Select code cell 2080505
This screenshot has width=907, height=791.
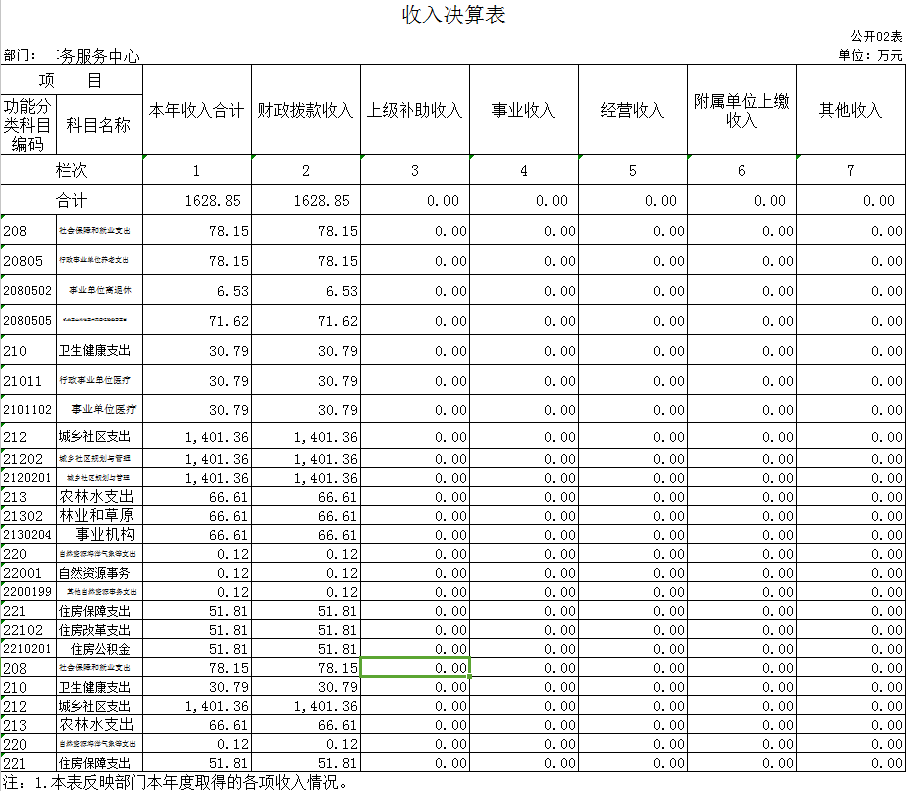pos(28,321)
